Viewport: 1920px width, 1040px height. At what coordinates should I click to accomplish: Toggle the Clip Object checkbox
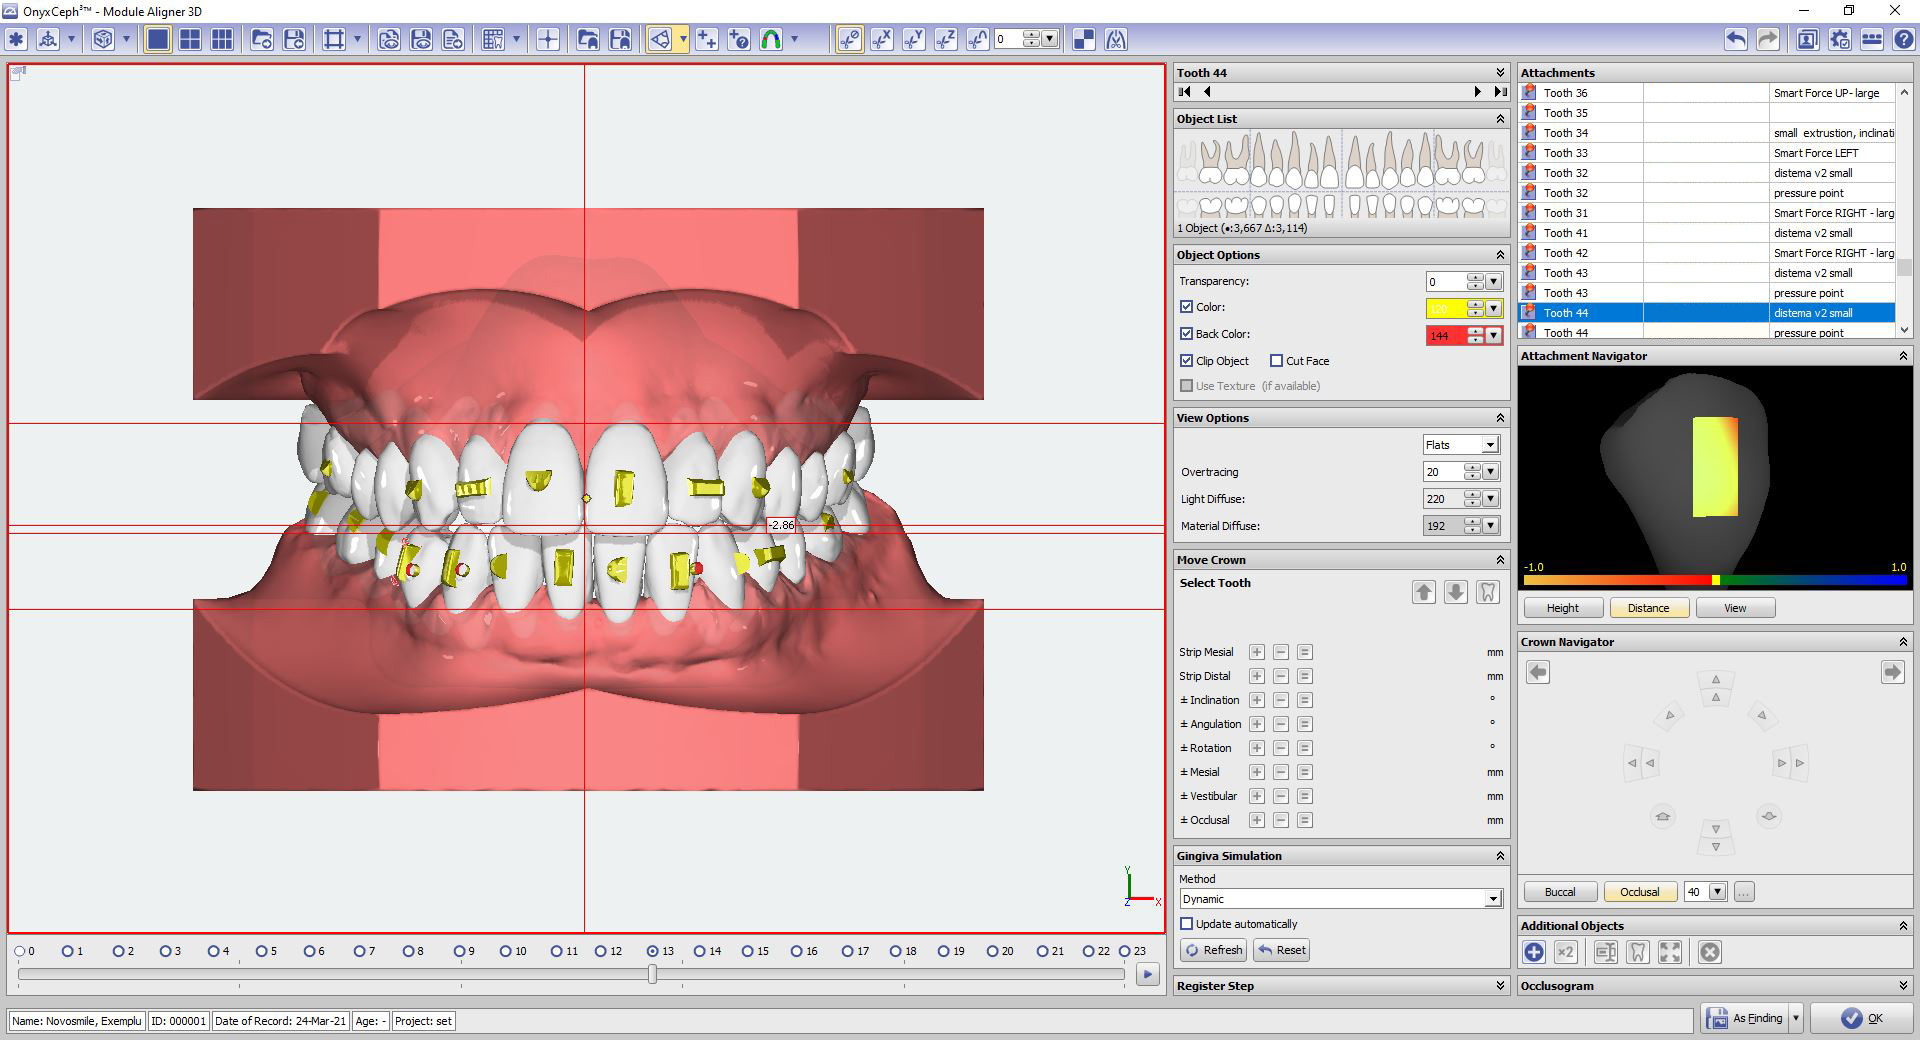[1187, 361]
